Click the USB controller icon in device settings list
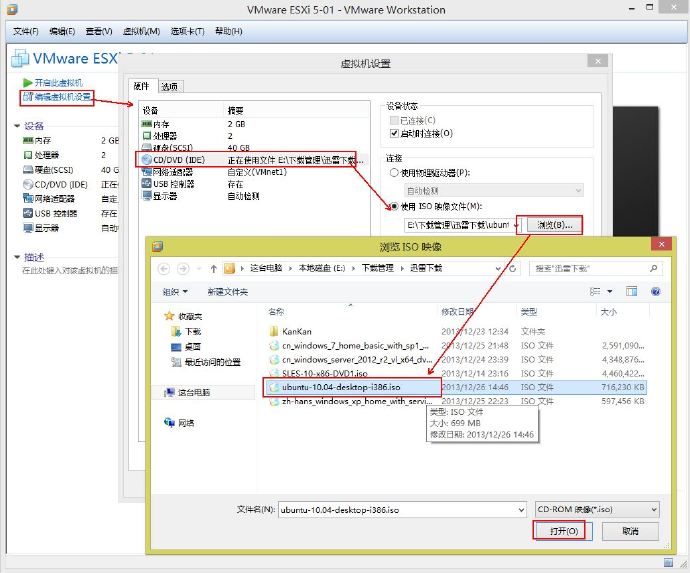The width and height of the screenshot is (690, 573). [x=147, y=184]
